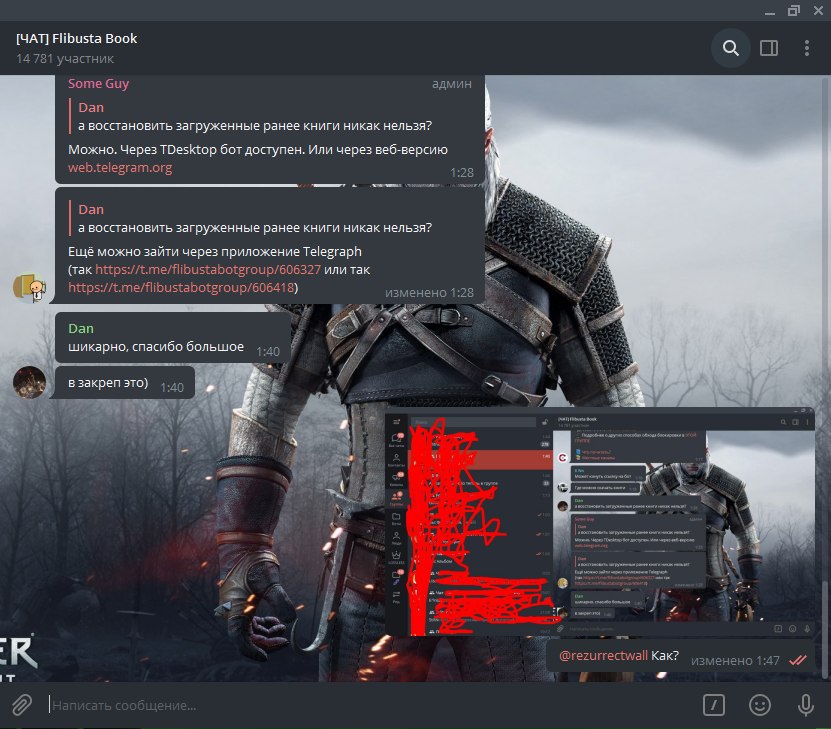
Task: Start voice recording with microphone icon
Action: 806,705
